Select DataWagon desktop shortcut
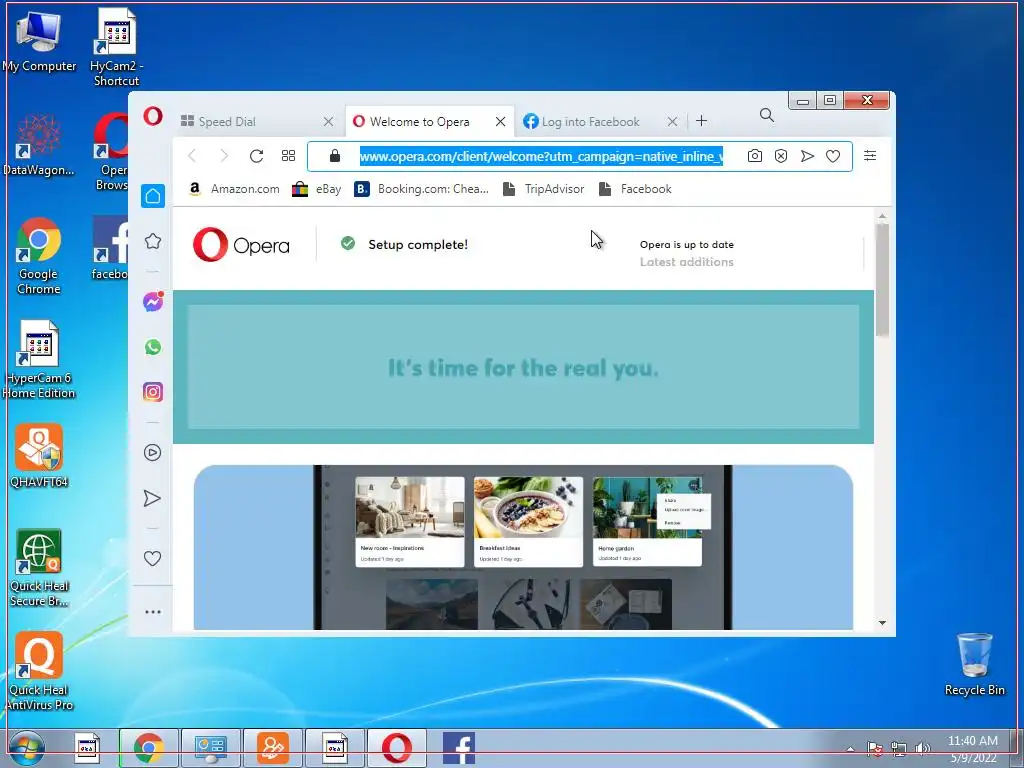 point(39,145)
